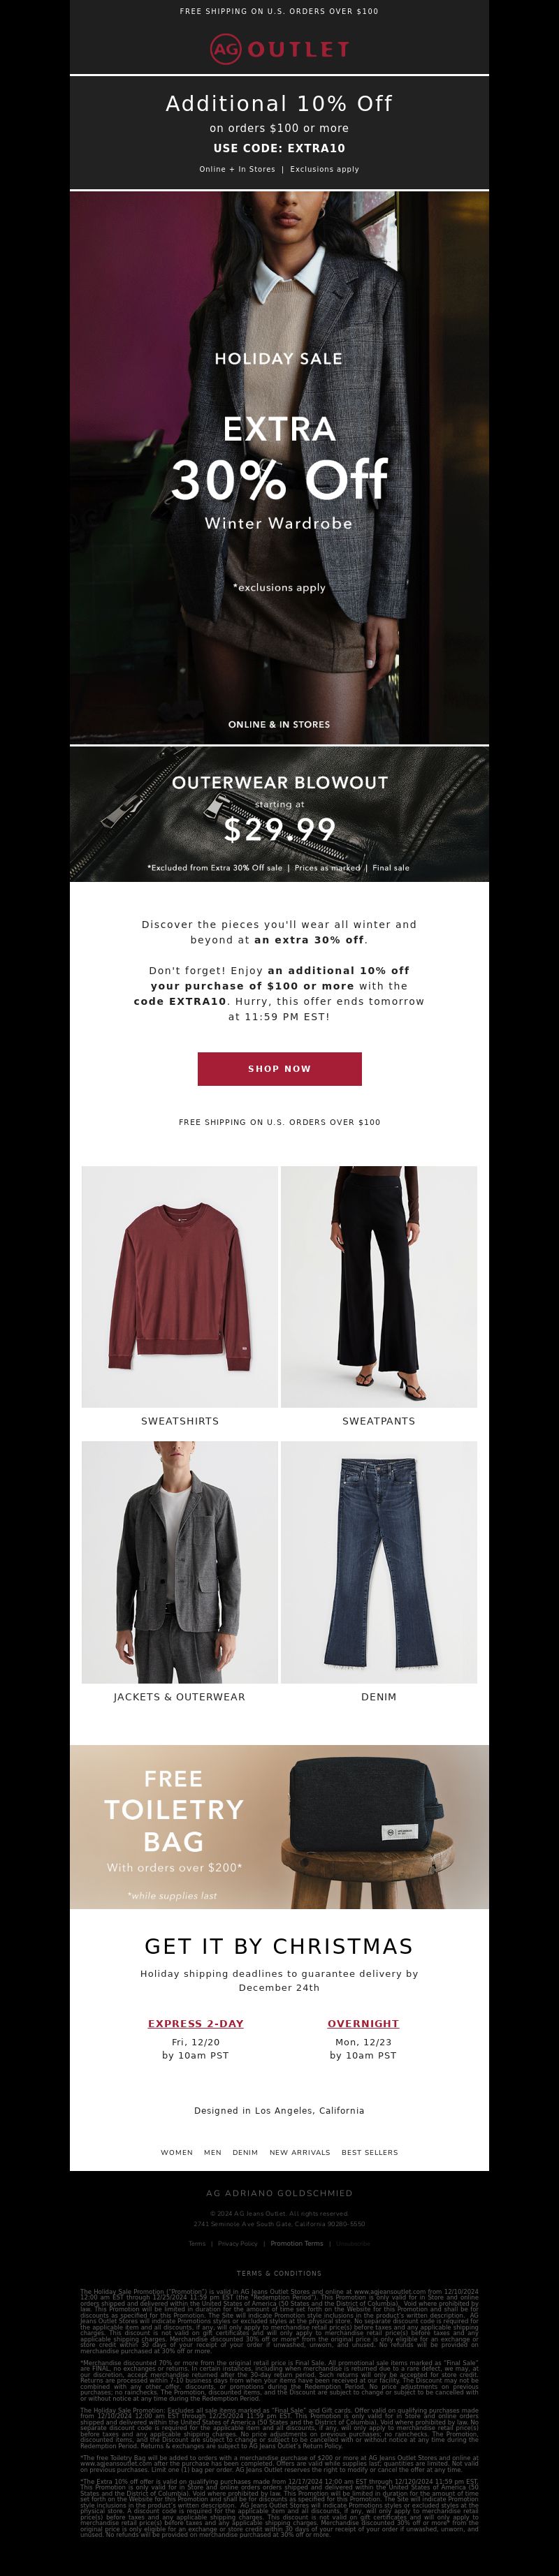Click the Shop Now button
Viewport: 559px width, 2576px height.
(x=279, y=1068)
